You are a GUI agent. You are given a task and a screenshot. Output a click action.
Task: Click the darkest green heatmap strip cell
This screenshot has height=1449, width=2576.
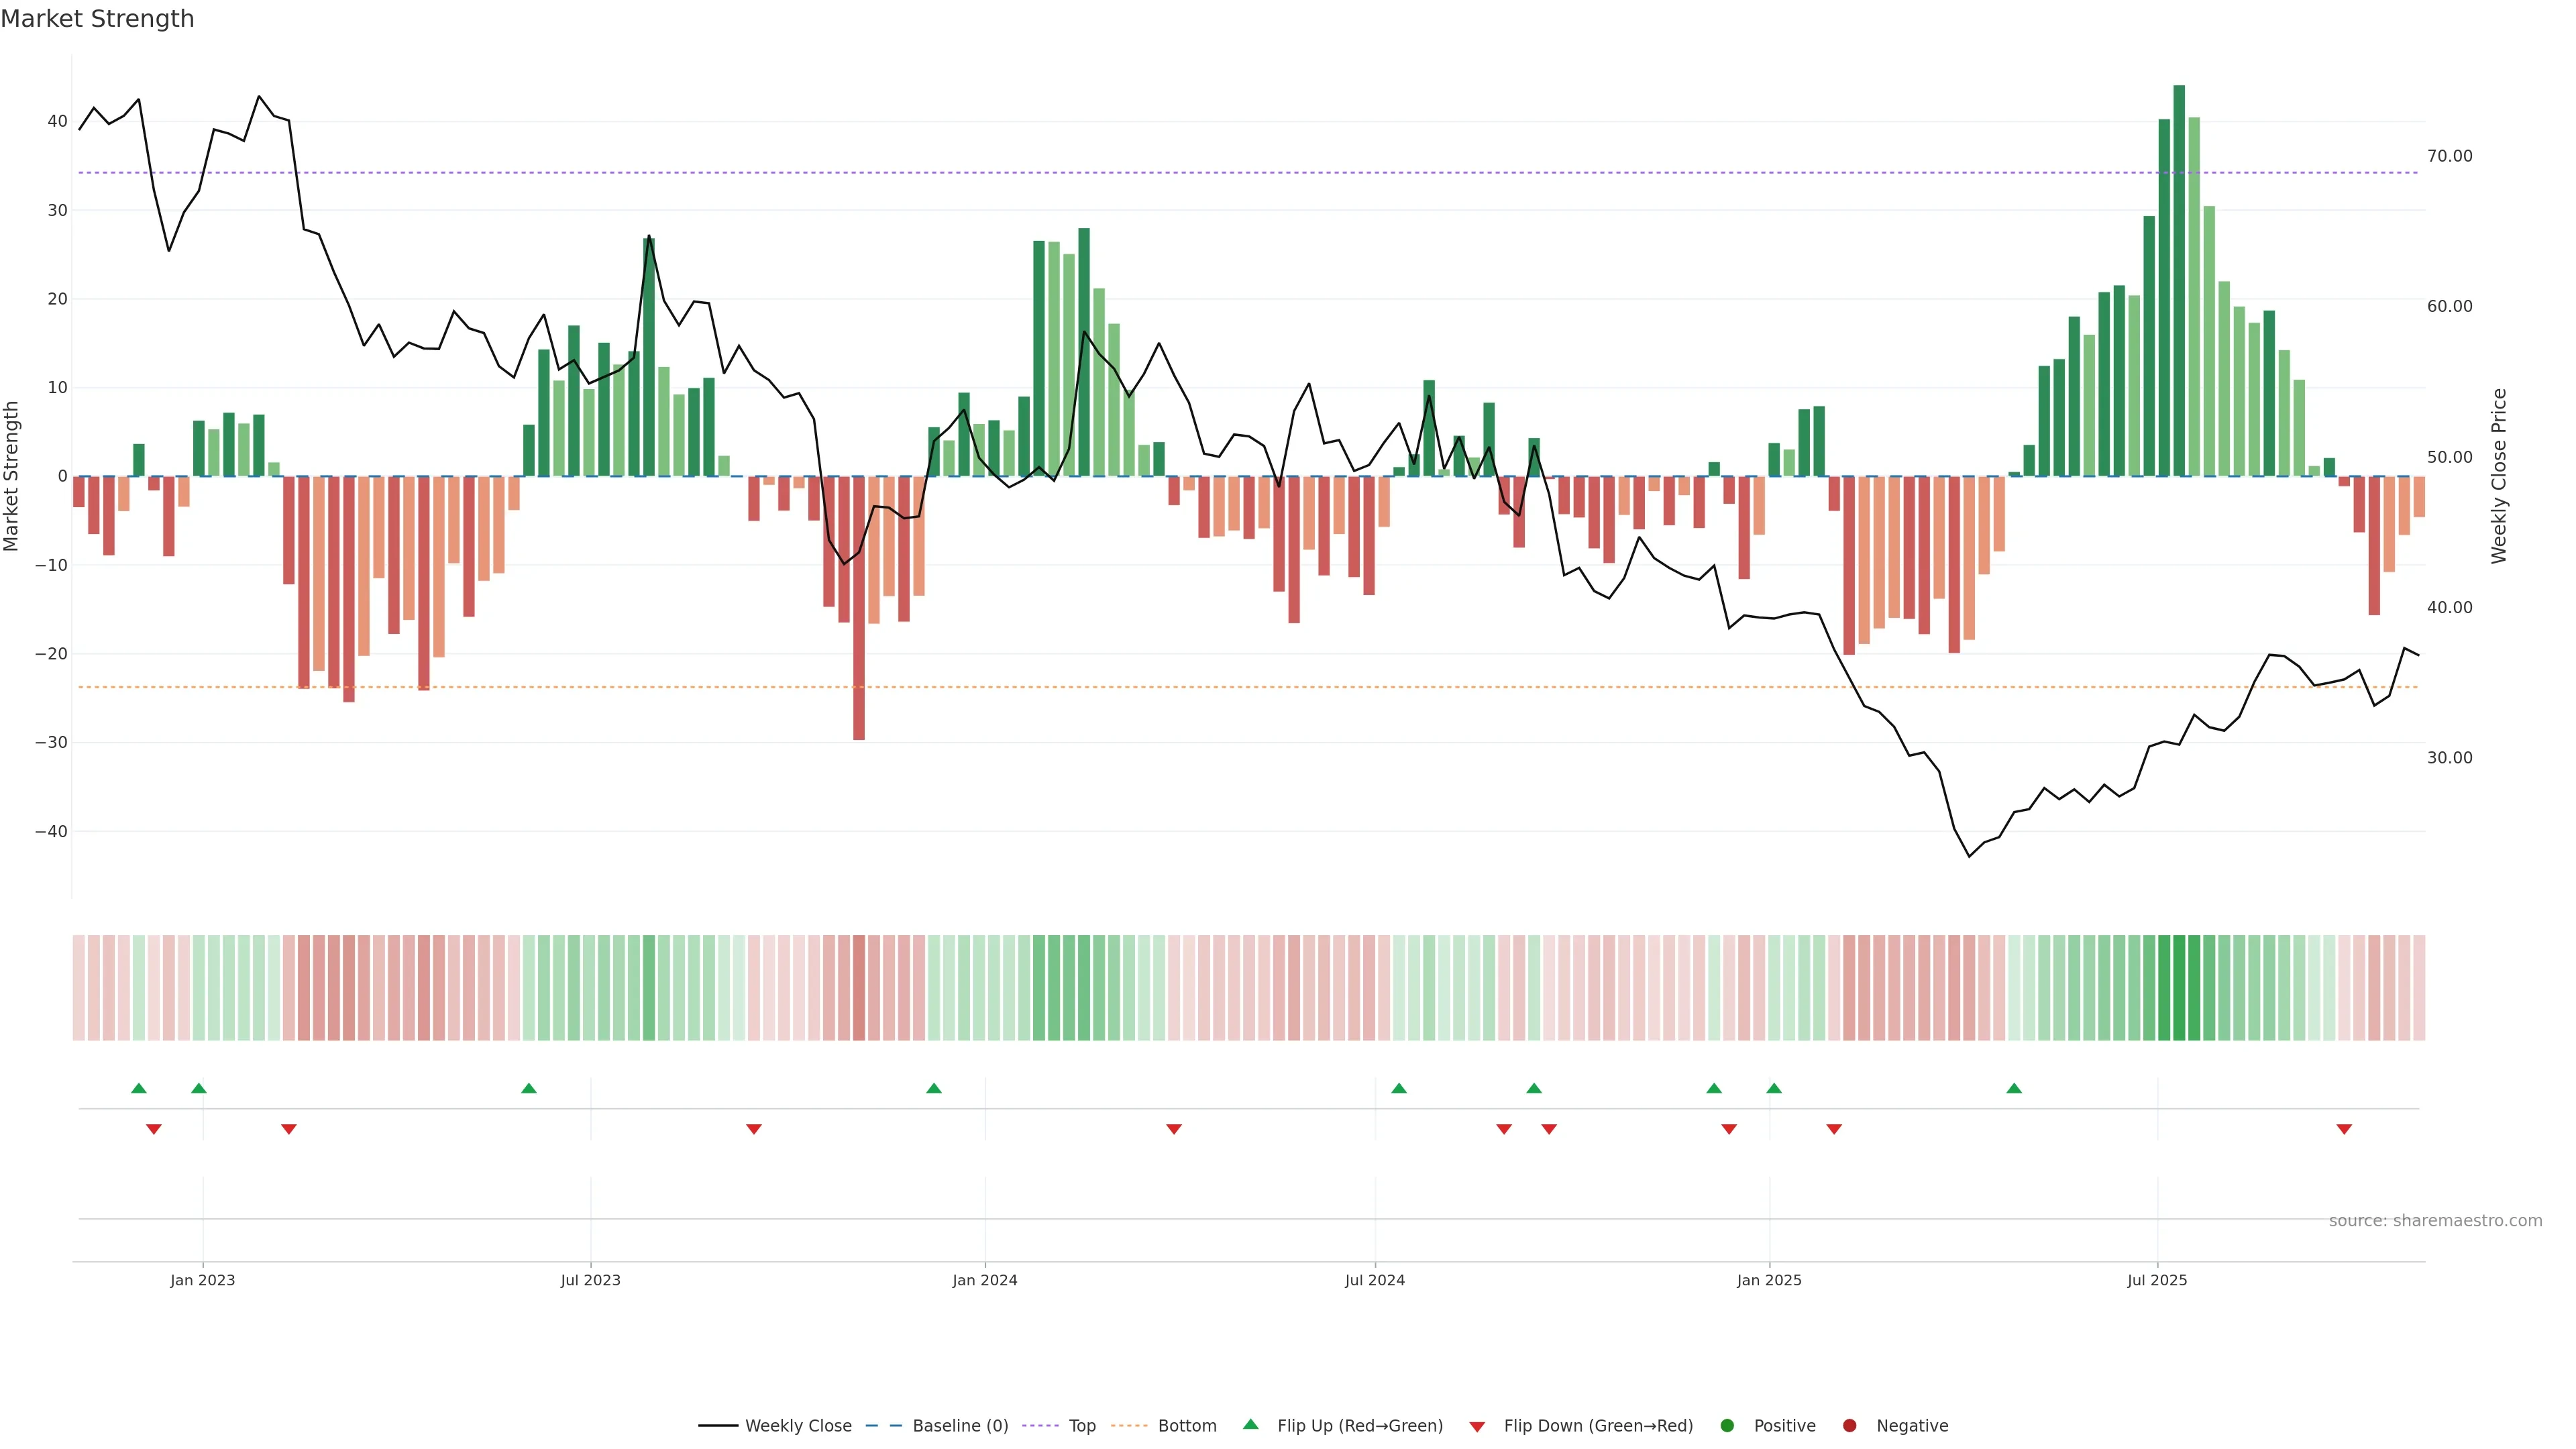tap(2179, 988)
